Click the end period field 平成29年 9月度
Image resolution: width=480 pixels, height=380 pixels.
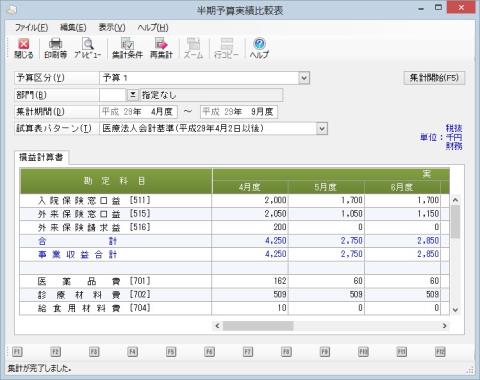point(239,112)
